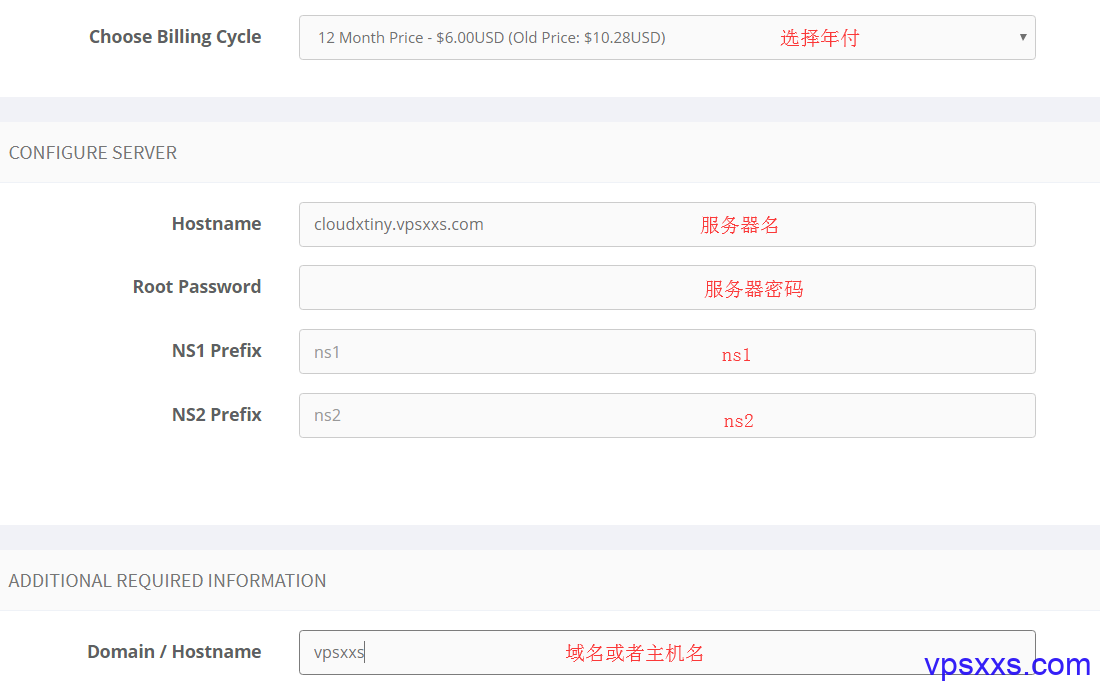Click the billing cycle dropdown arrow
Image resolution: width=1100 pixels, height=687 pixels.
click(x=1023, y=37)
